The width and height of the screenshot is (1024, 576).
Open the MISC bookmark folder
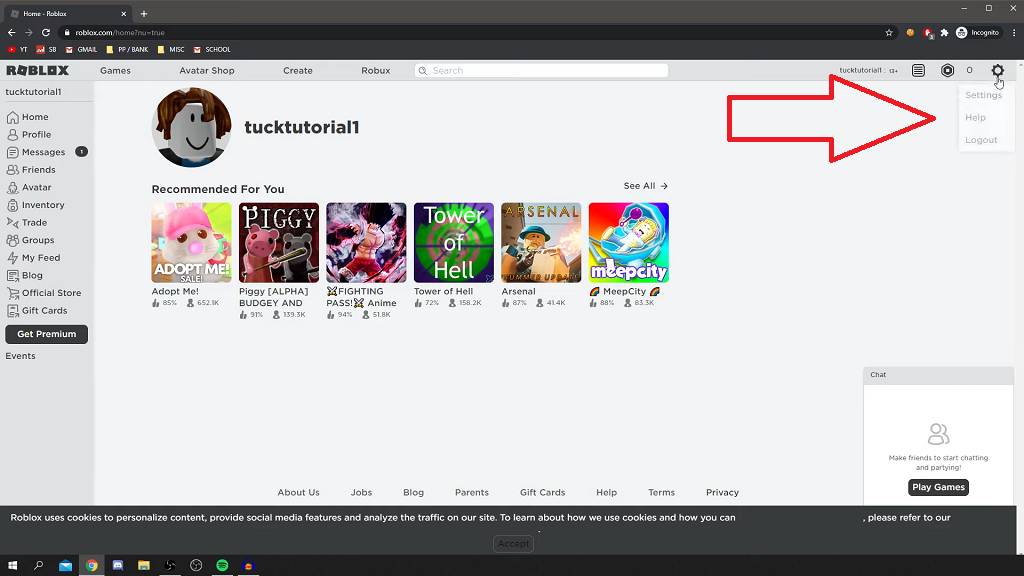[x=170, y=50]
